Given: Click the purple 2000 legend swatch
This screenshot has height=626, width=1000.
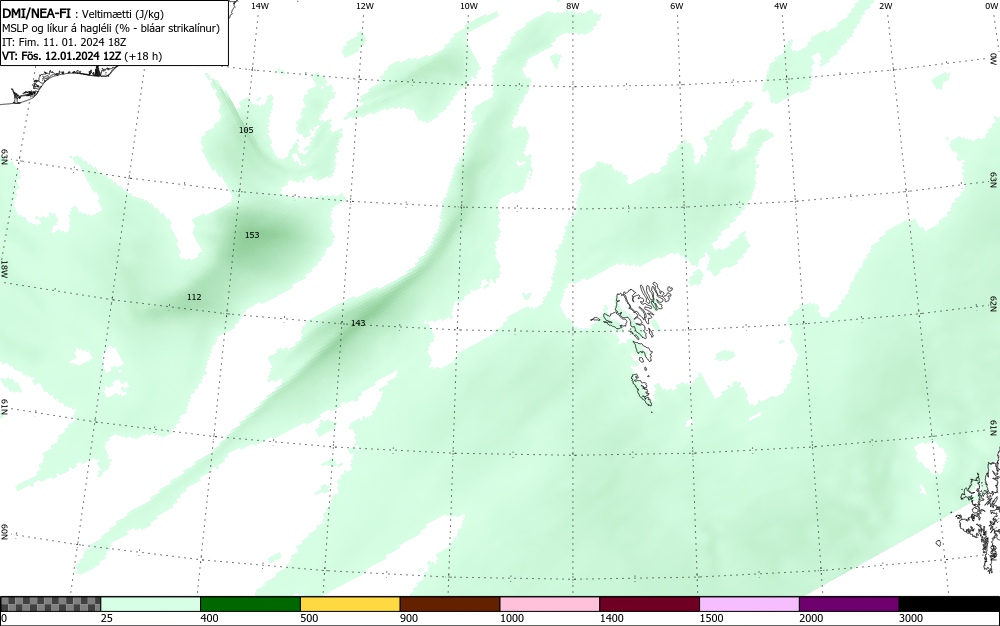Looking at the screenshot, I should tap(849, 604).
